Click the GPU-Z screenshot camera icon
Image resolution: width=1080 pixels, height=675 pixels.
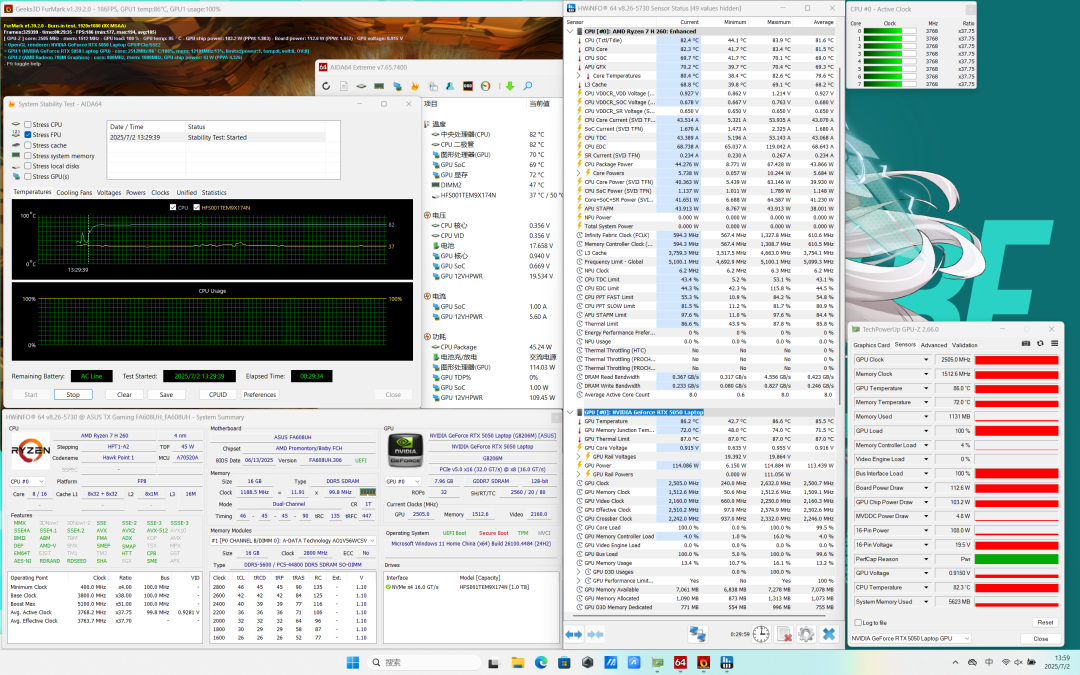(x=1026, y=344)
